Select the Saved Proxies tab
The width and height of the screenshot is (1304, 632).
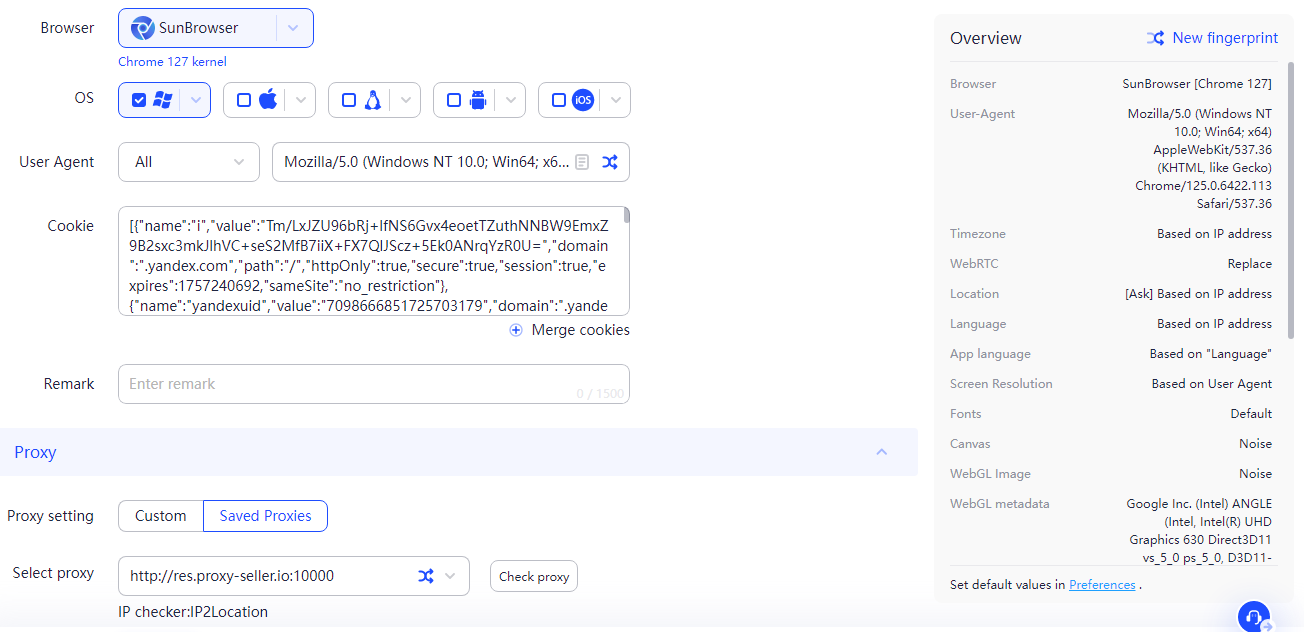pyautogui.click(x=265, y=516)
